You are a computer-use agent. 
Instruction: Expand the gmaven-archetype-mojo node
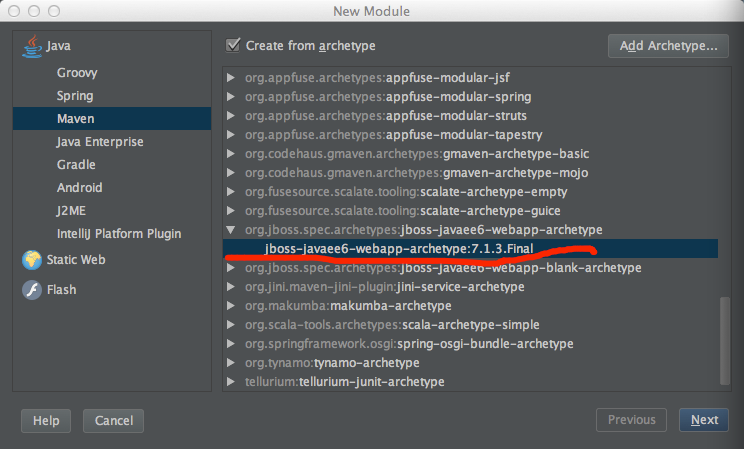pyautogui.click(x=231, y=172)
